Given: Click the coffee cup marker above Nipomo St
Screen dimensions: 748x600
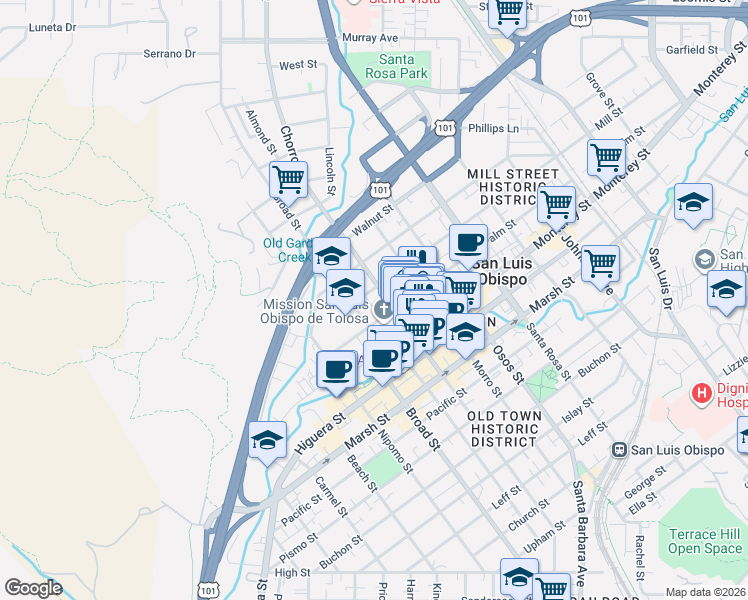Looking at the screenshot, I should (x=383, y=361).
